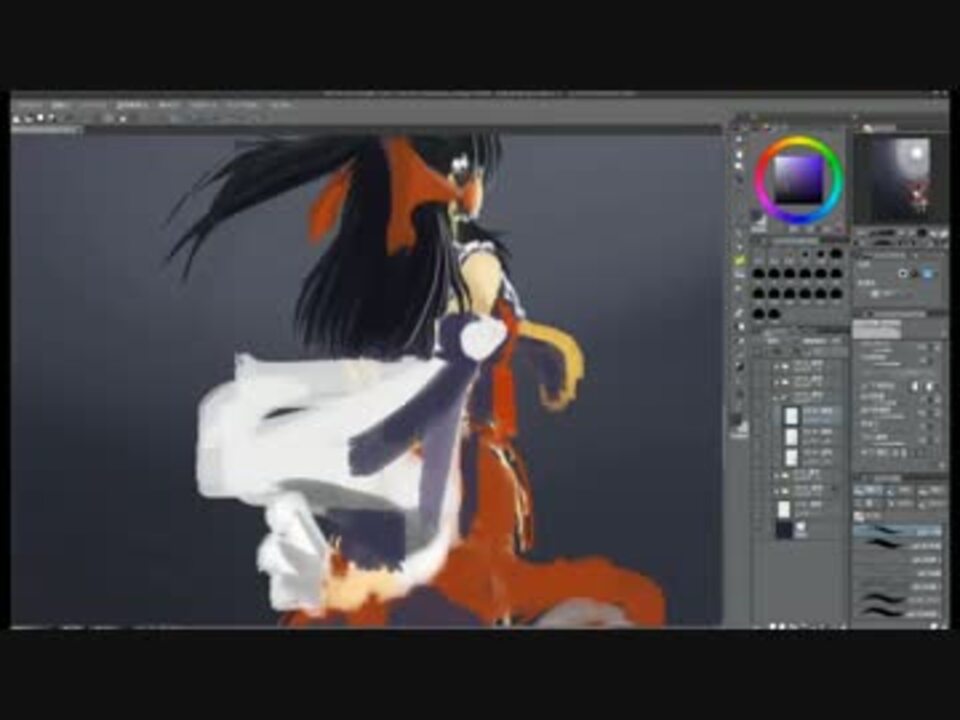Click the Open file icon in command bar
960x720 pixels.
click(x=29, y=118)
